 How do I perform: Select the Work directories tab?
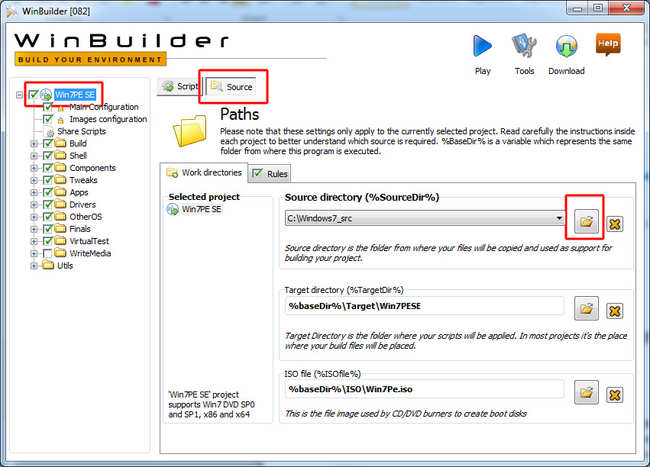(204, 173)
